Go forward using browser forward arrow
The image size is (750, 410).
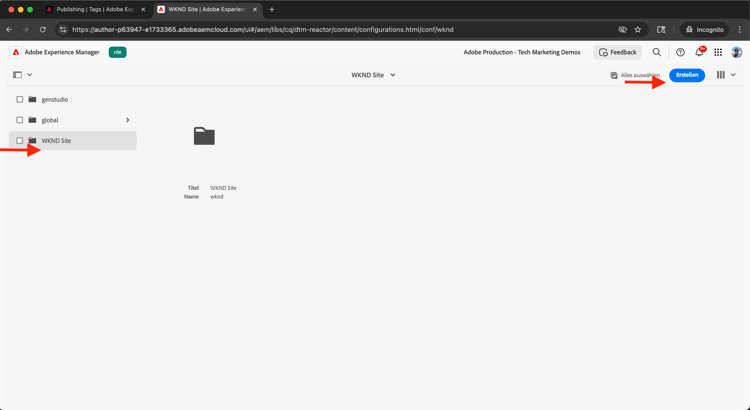coord(26,30)
